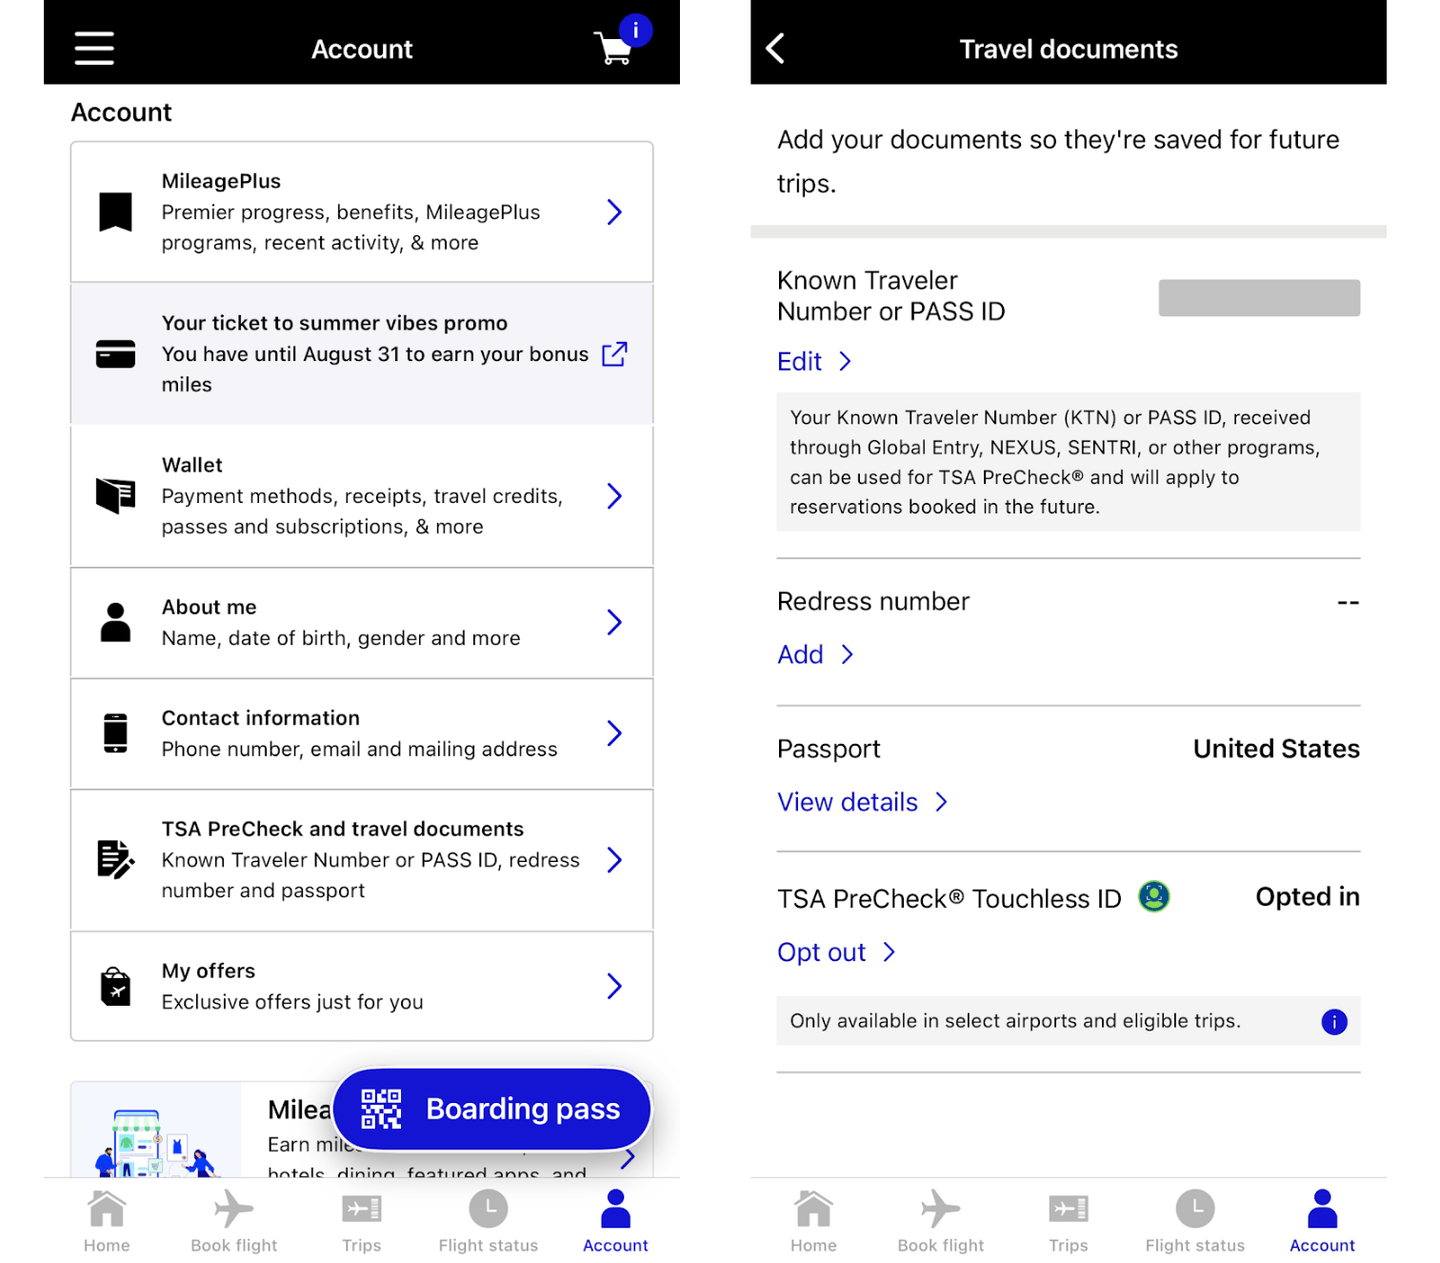1440x1263 pixels.
Task: Add a Redress number
Action: [814, 654]
